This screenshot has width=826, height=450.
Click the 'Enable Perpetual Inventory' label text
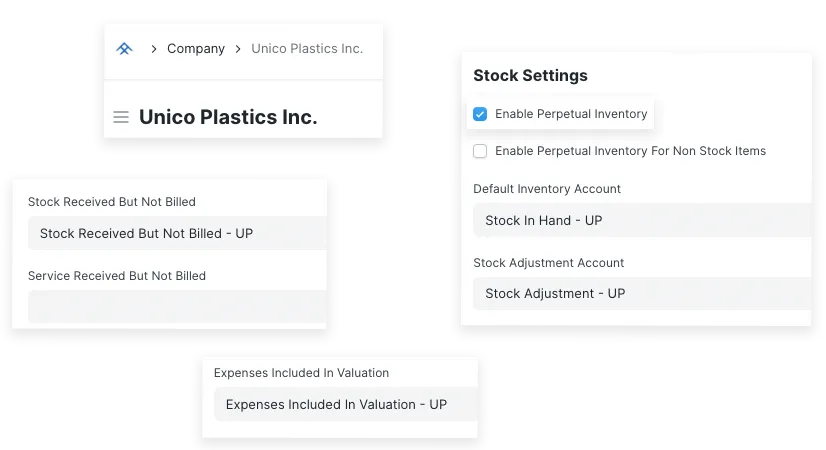click(571, 114)
